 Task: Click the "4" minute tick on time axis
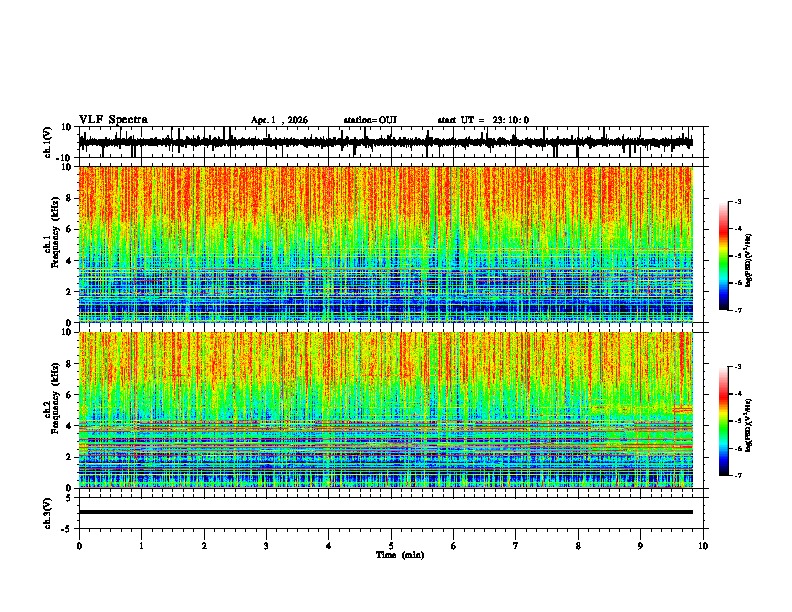coord(329,546)
